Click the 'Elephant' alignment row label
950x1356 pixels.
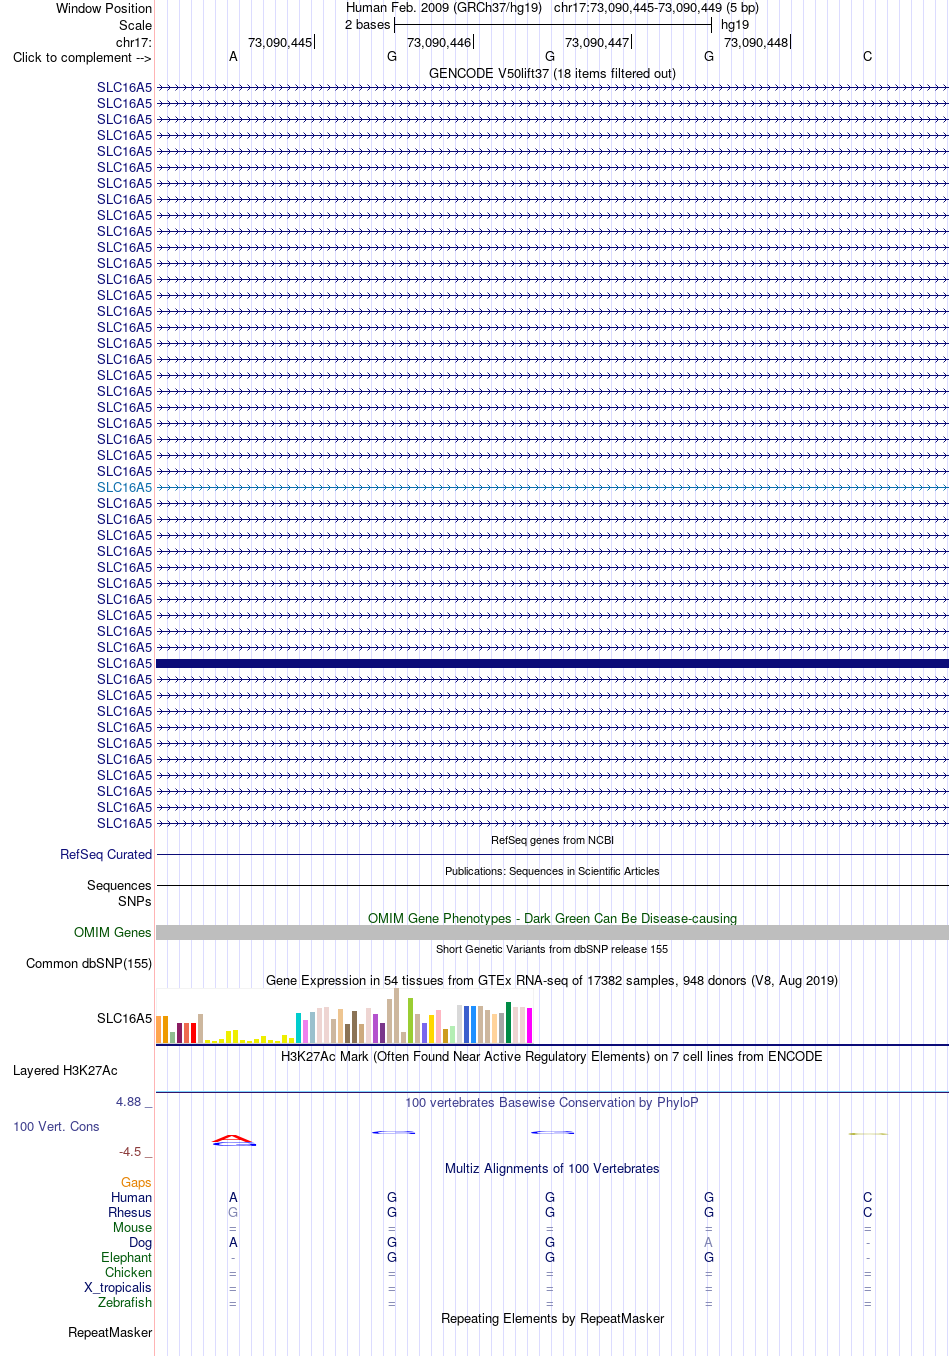coord(126,1257)
